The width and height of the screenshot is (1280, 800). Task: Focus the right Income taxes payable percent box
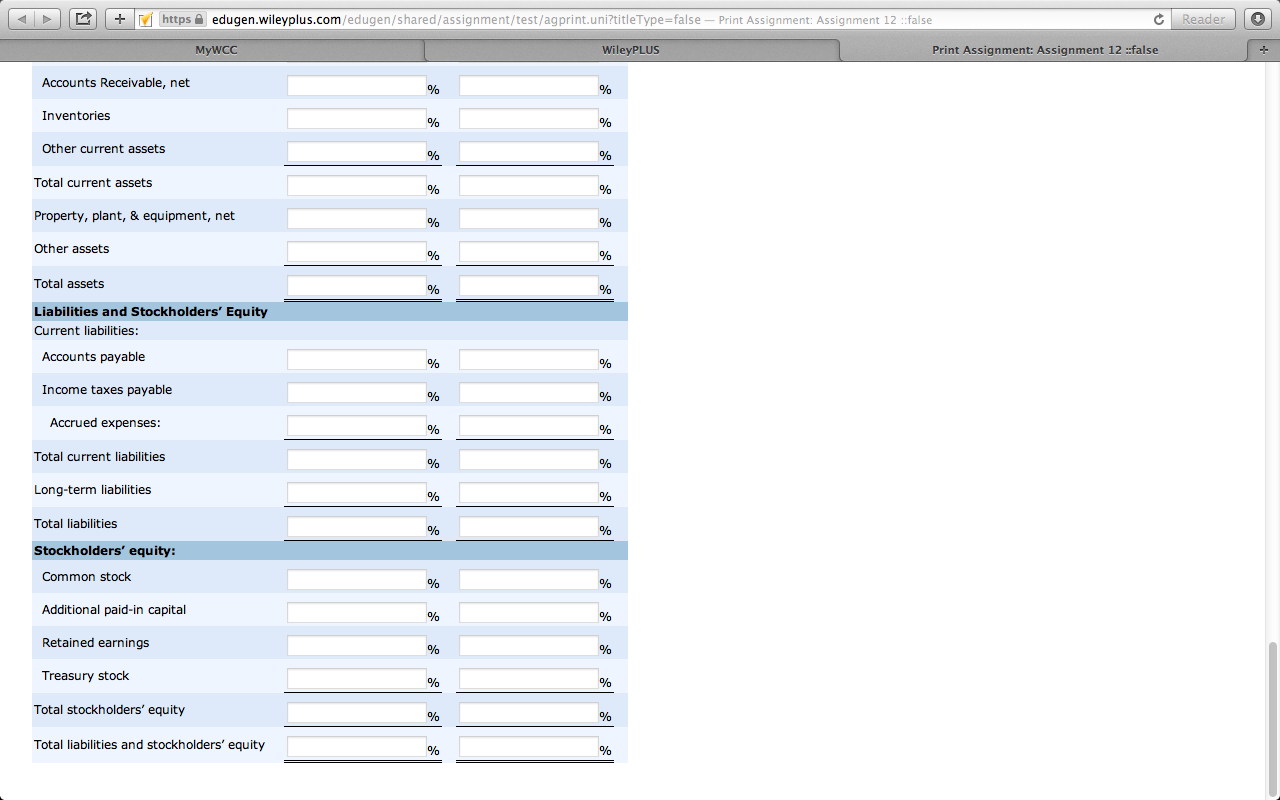click(x=529, y=393)
